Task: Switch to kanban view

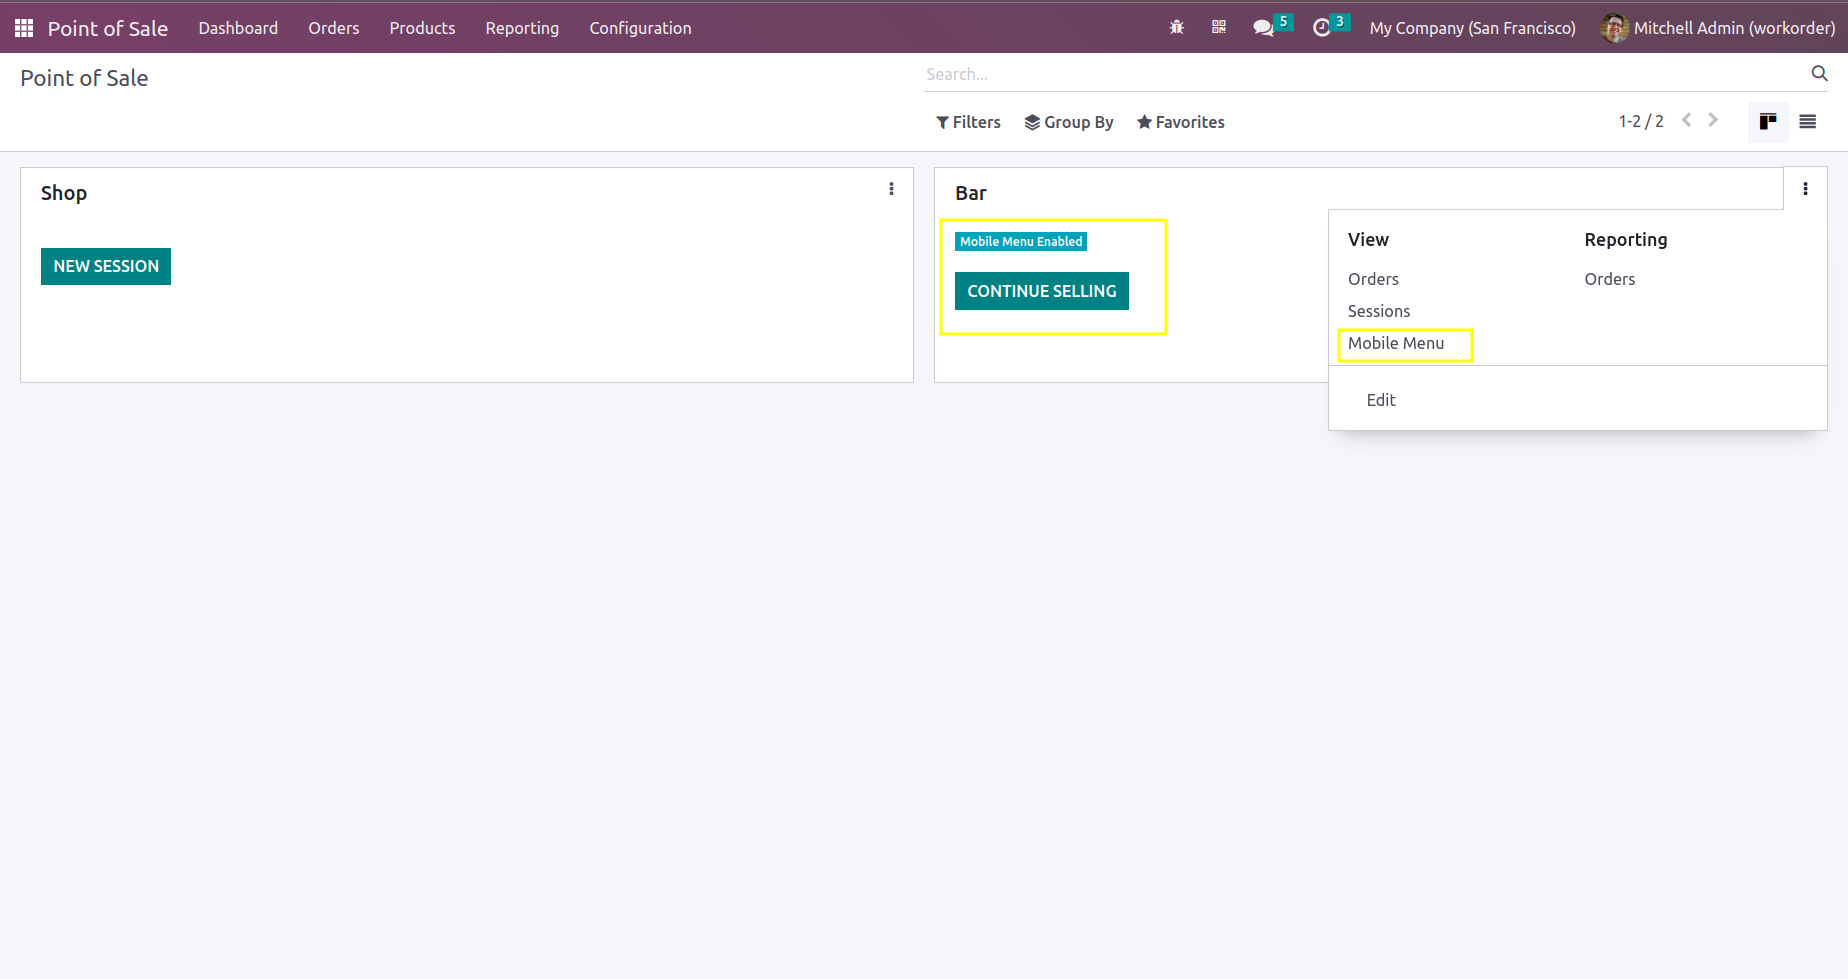Action: pos(1768,122)
